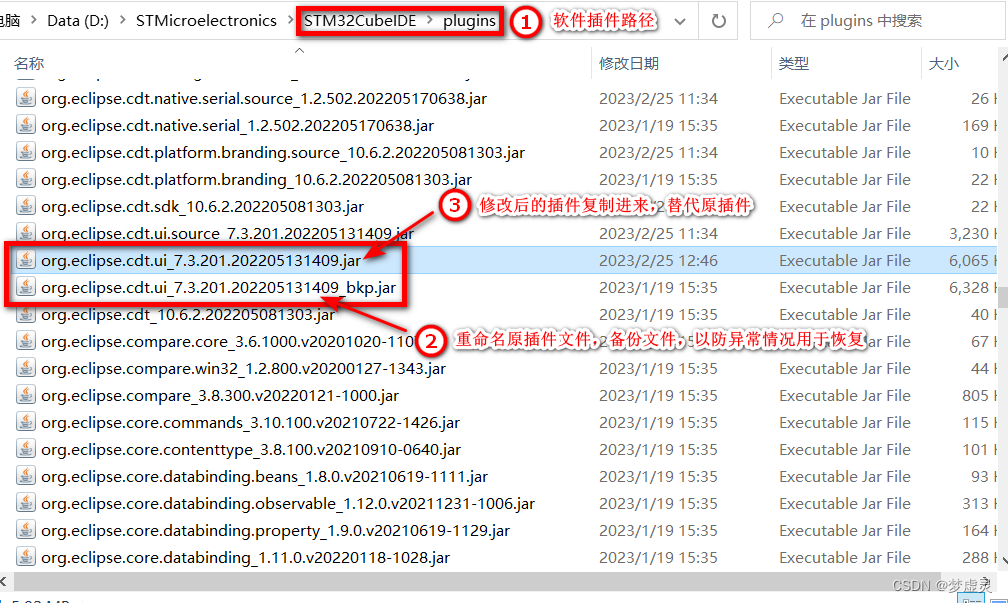Click the refresh button in address bar
Viewport: 1008px width, 603px height.
(x=718, y=21)
